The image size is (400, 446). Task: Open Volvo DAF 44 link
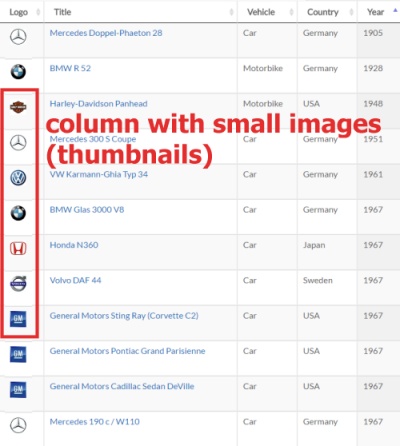tap(75, 280)
